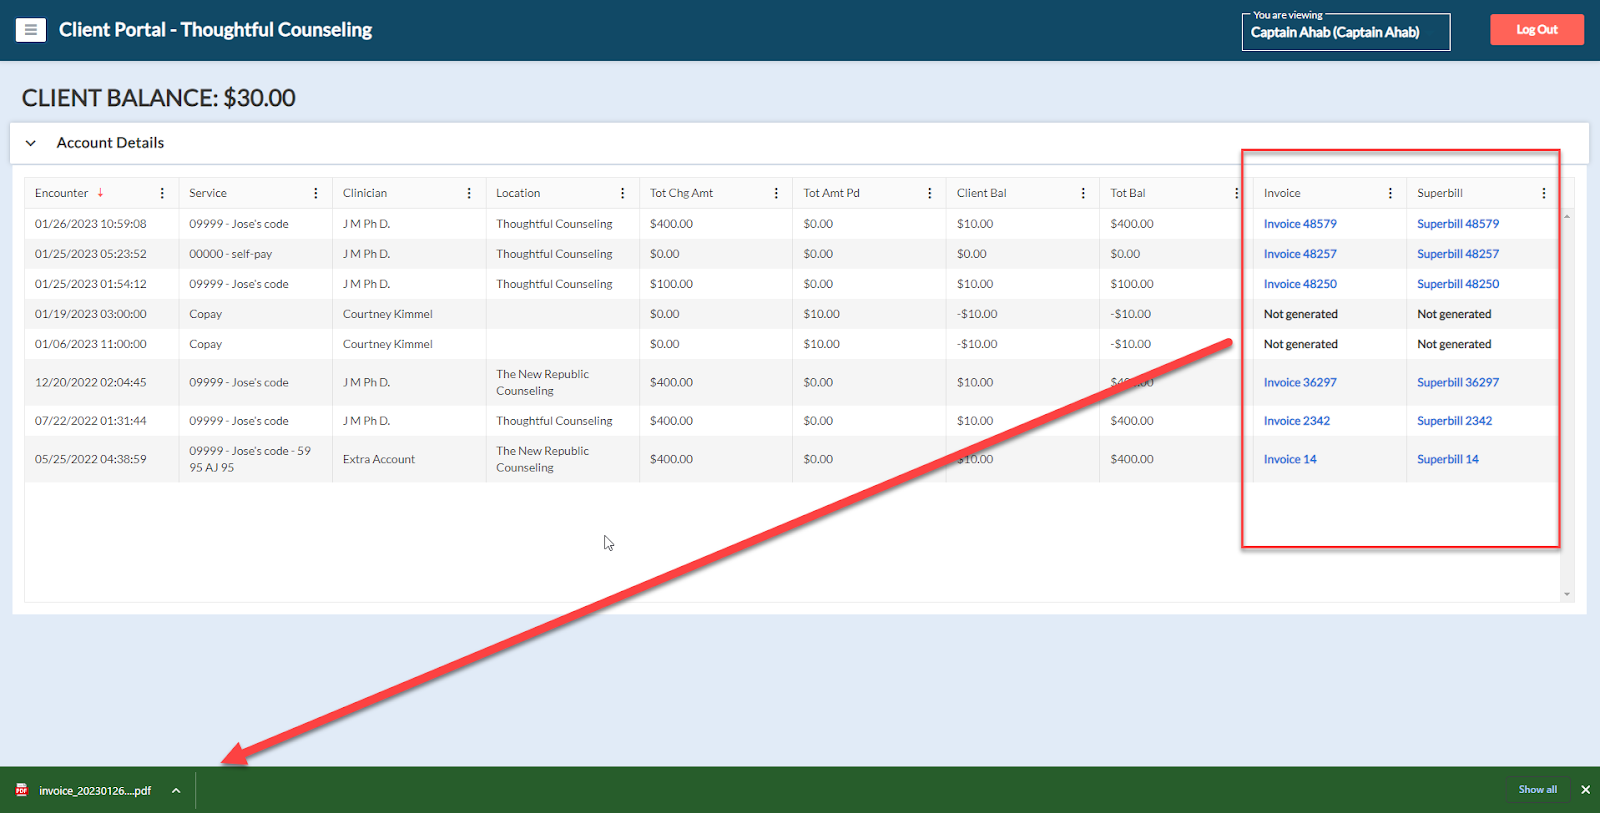Open Tot Chg Amt column menu

click(776, 193)
